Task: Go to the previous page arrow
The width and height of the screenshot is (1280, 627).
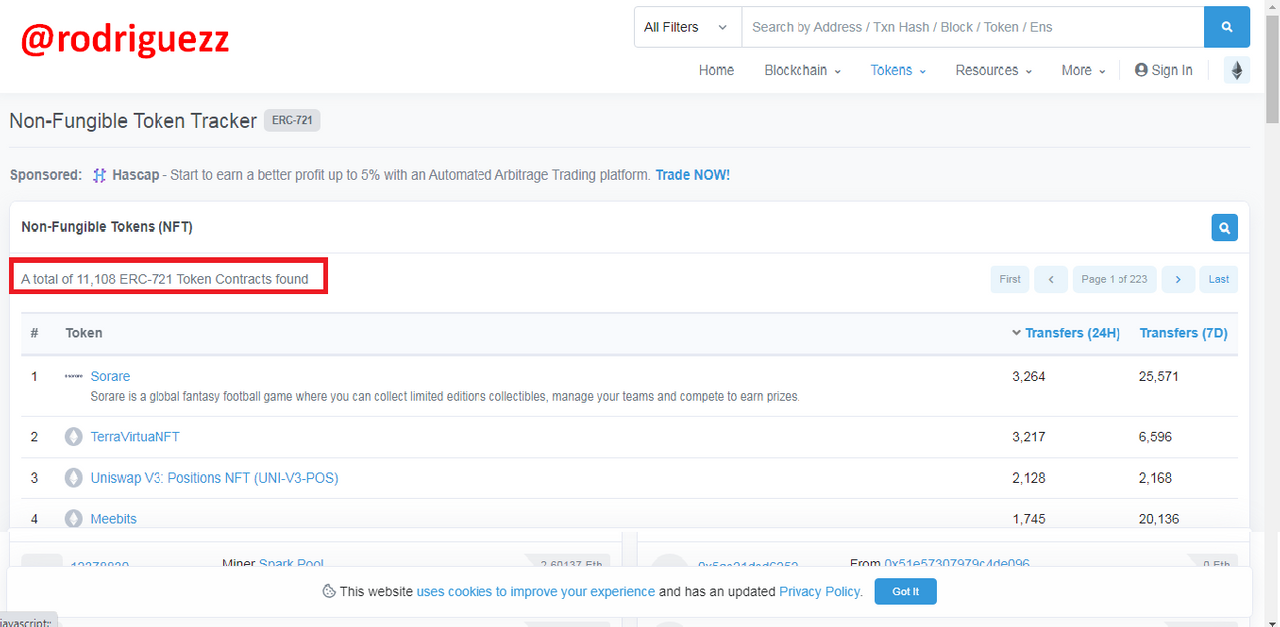Action: point(1051,279)
